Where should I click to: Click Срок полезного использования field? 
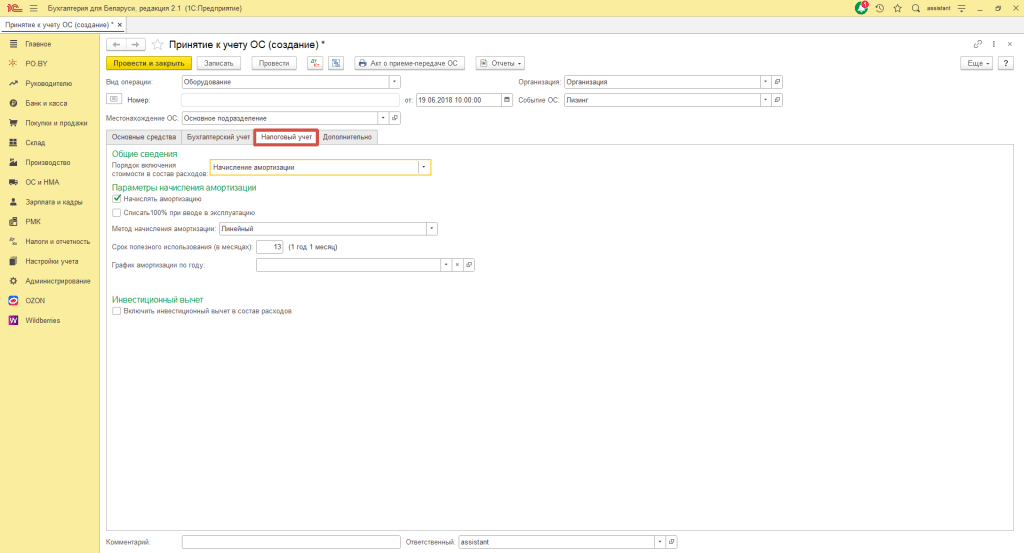pos(269,247)
